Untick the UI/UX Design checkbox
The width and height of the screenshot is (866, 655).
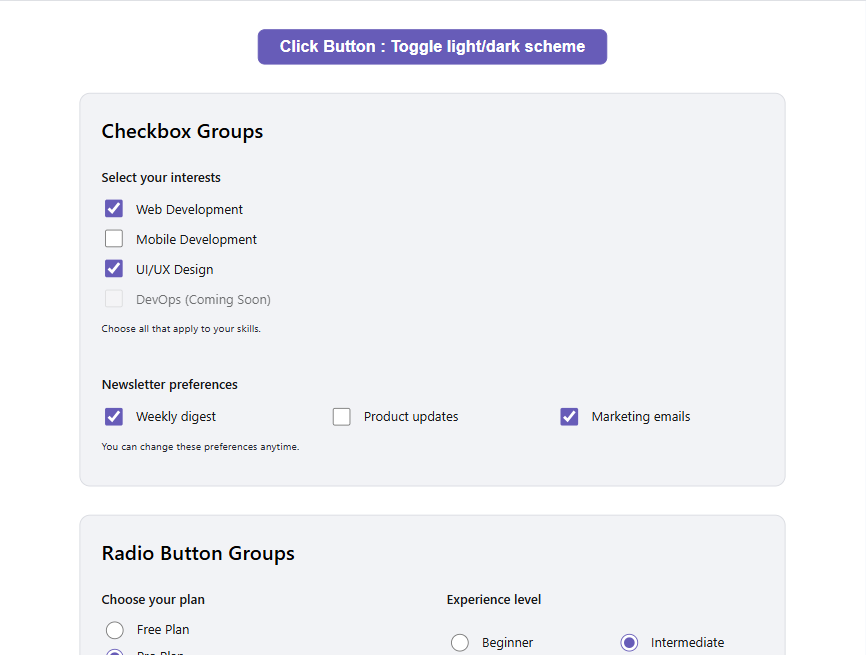[x=114, y=269]
